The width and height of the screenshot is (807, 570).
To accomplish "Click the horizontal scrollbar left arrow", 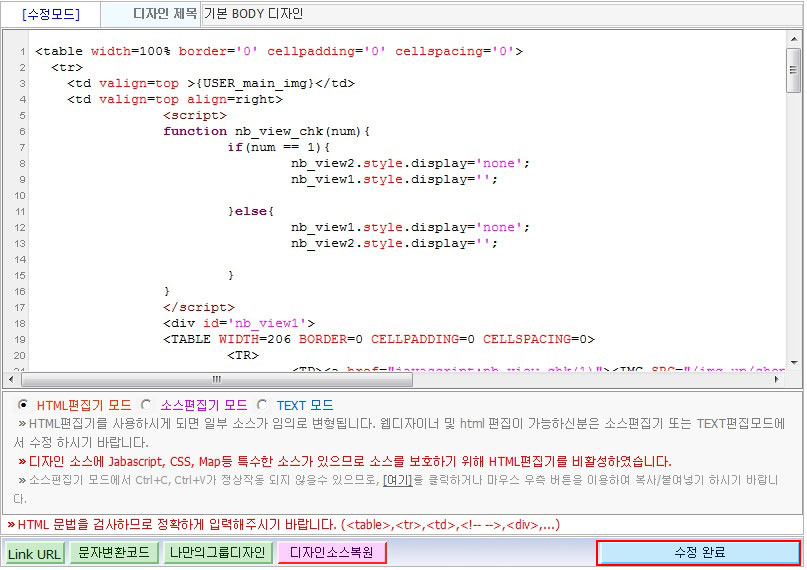I will [x=11, y=379].
